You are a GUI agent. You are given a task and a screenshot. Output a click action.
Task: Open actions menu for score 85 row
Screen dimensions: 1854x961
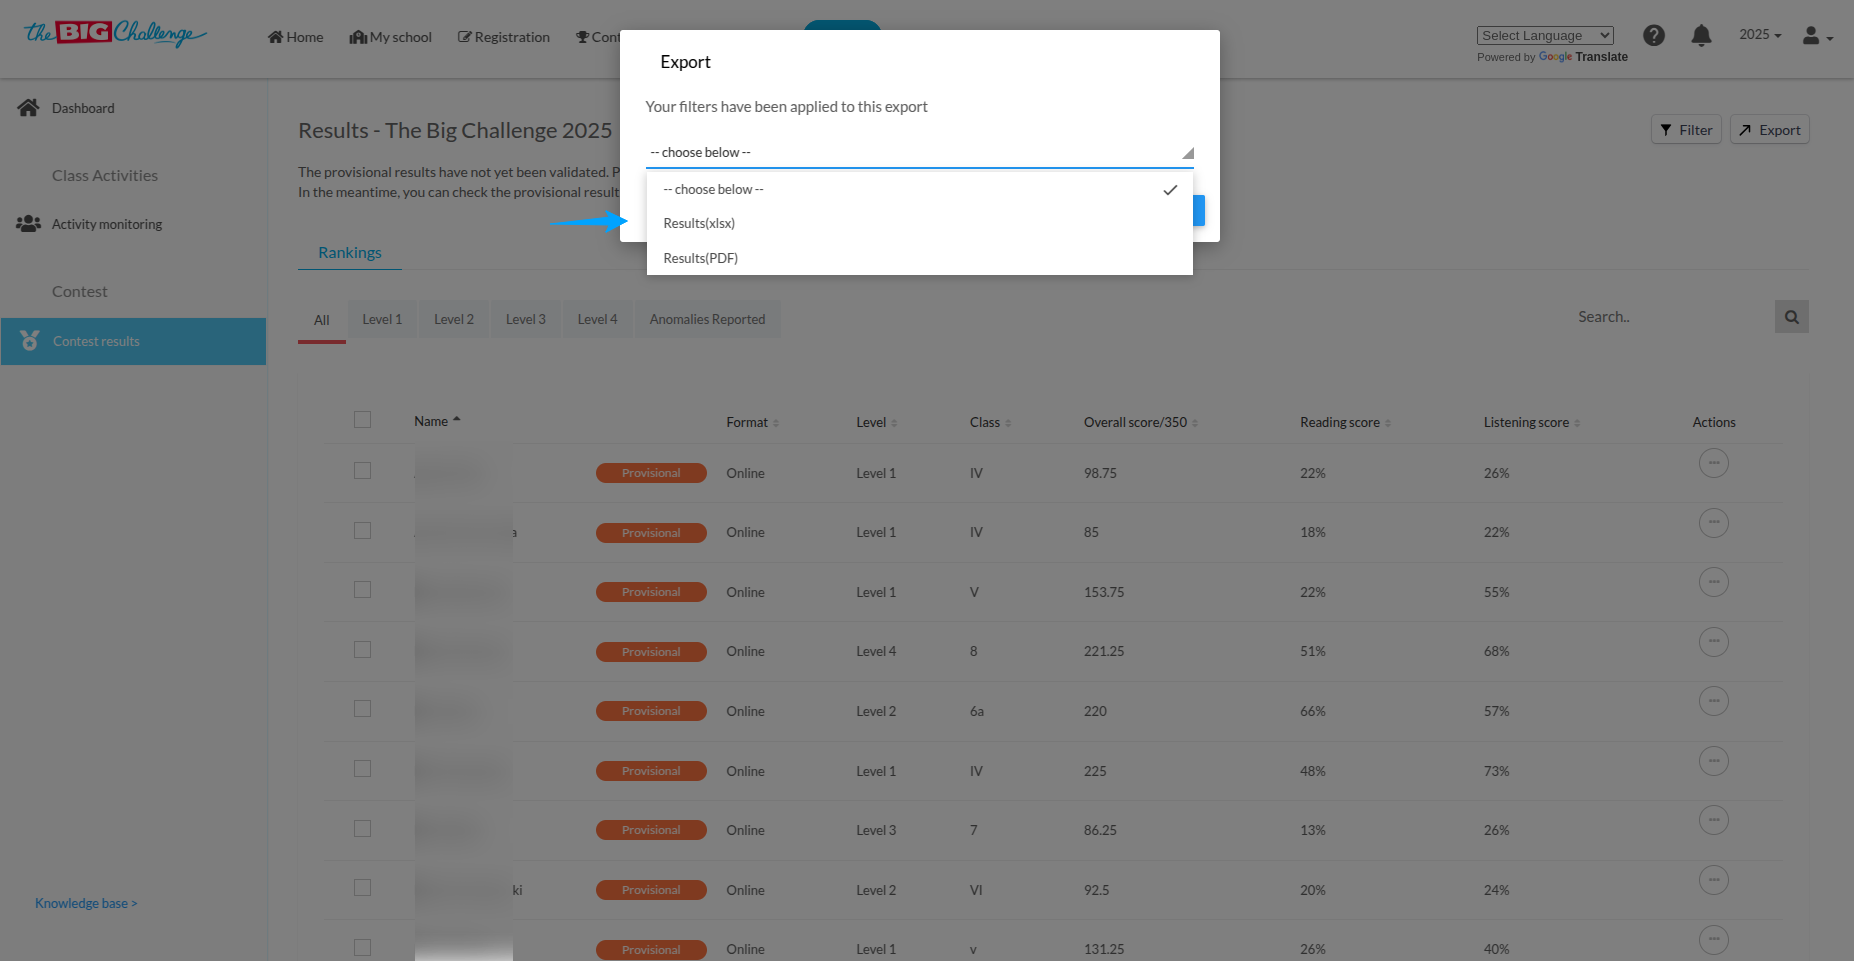point(1714,523)
